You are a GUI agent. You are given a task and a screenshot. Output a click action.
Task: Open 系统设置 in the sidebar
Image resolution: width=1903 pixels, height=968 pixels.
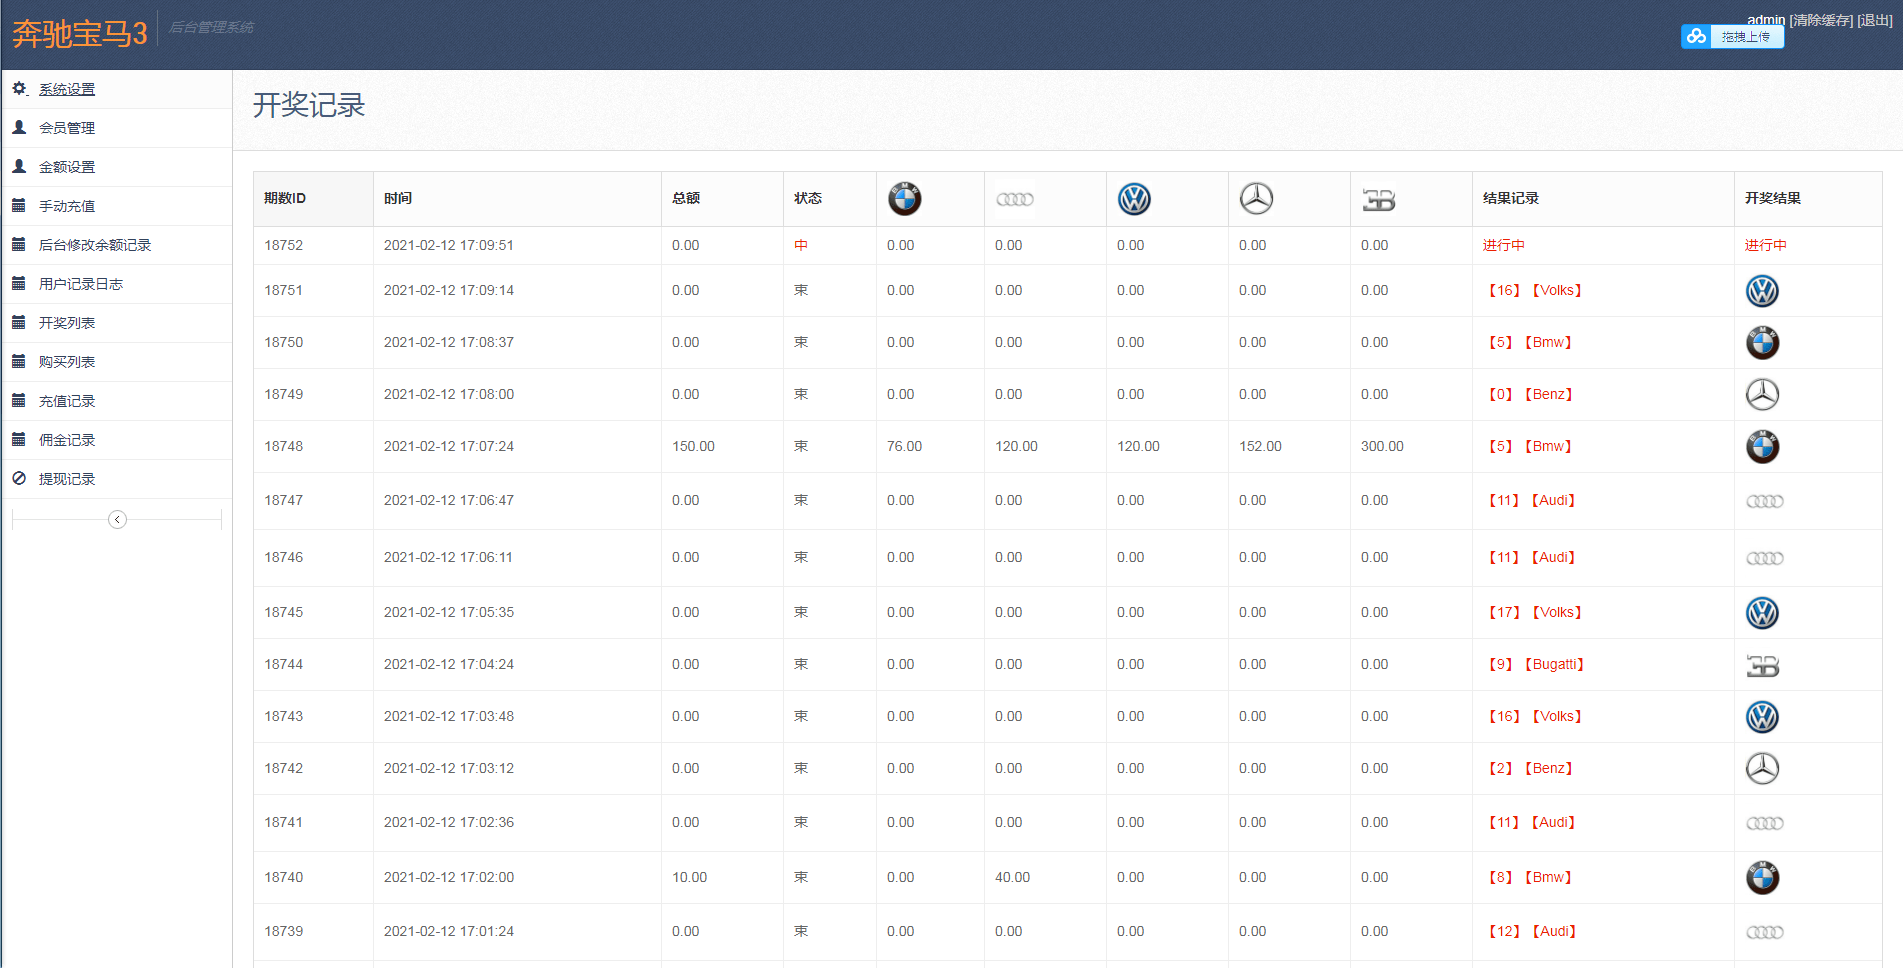(67, 89)
